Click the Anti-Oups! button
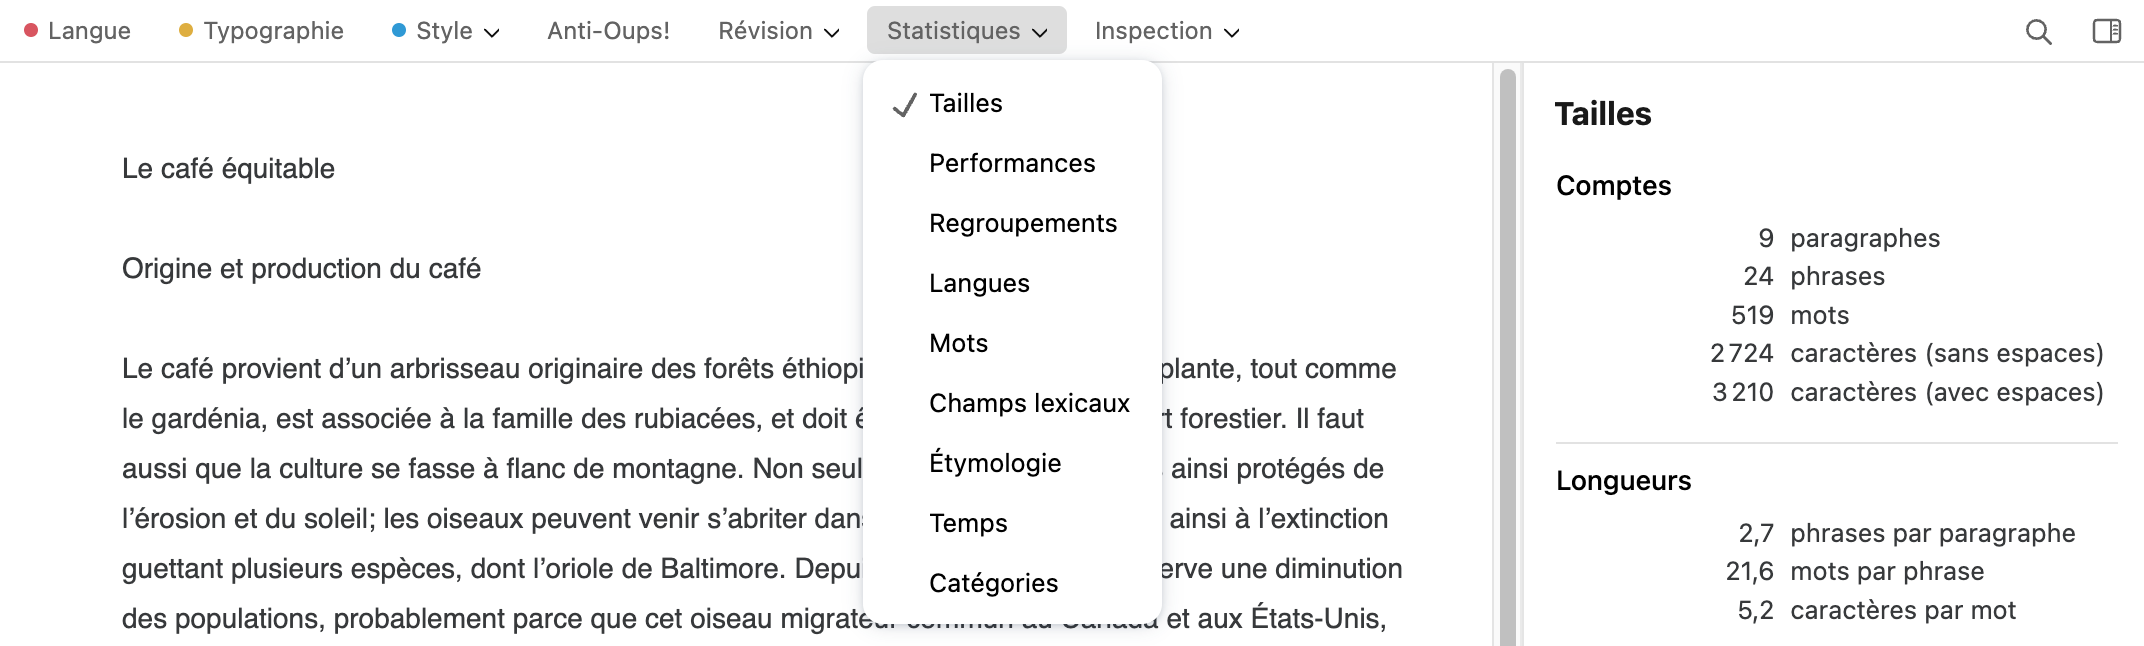The image size is (2144, 646). coord(608,31)
